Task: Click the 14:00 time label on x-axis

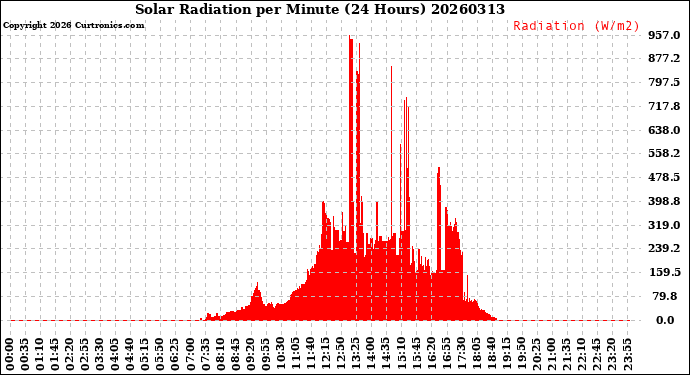Action: pyautogui.click(x=371, y=355)
